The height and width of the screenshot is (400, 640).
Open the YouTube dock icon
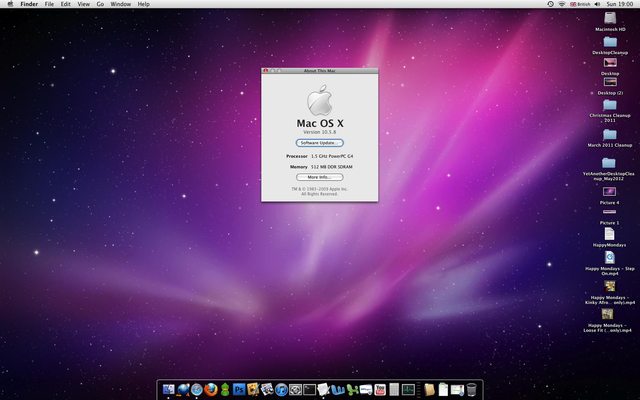pos(379,389)
